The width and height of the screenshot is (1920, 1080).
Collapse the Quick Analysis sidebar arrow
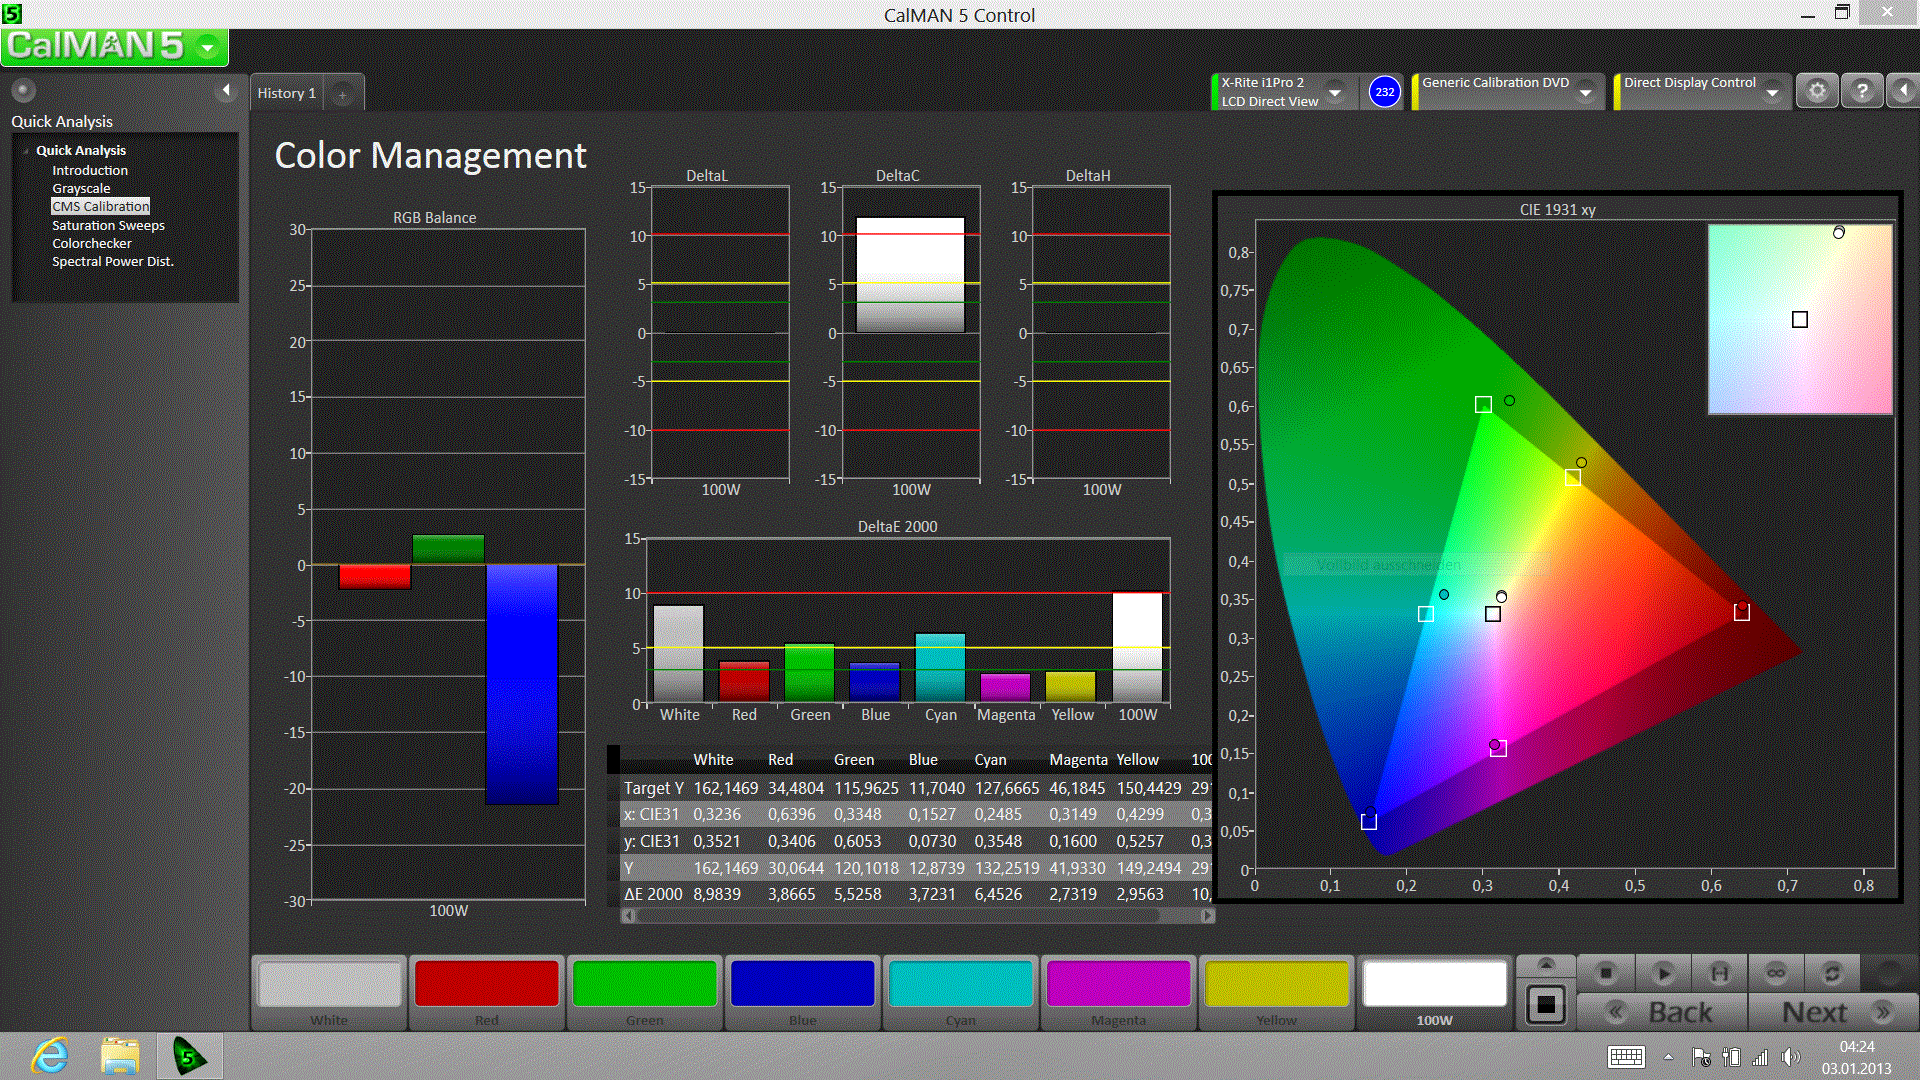[226, 91]
